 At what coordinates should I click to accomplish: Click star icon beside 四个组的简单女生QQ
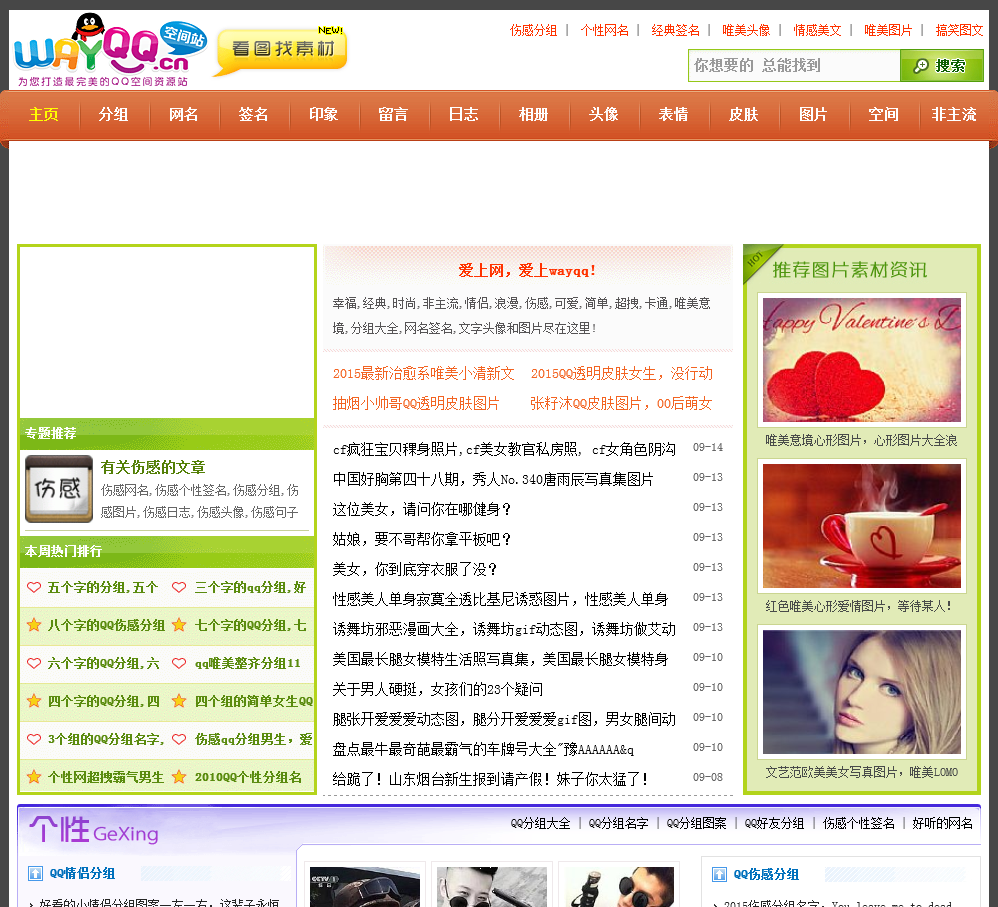click(x=179, y=701)
